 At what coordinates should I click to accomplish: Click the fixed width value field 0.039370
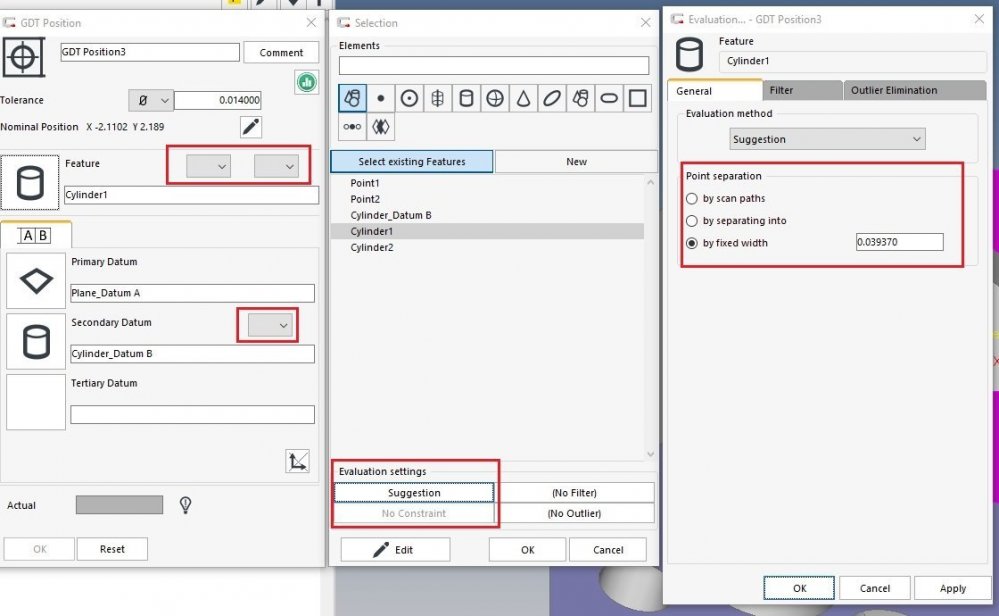(x=900, y=242)
